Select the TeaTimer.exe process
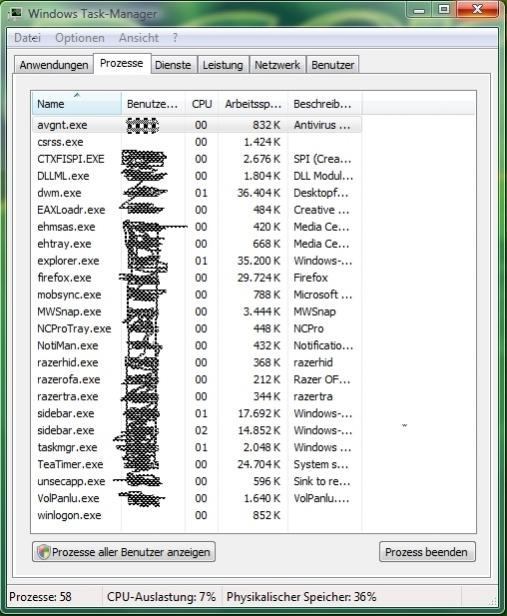Screen dimensions: 507x616 (197, 464)
